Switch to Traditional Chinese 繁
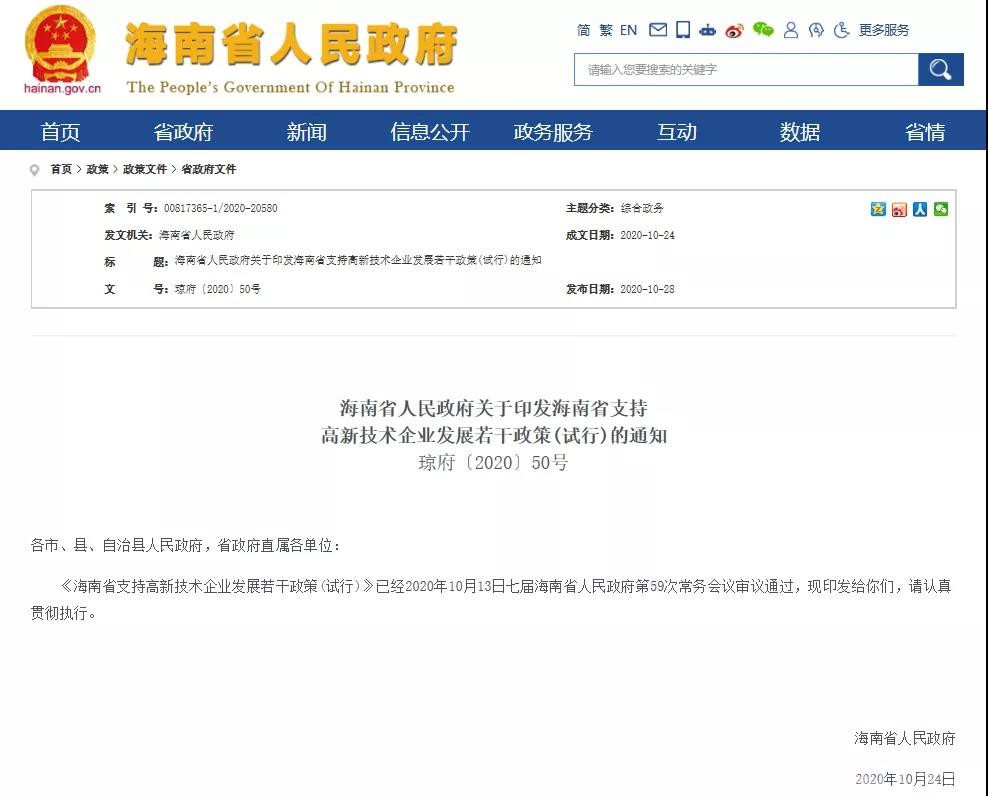Screen dimensions: 988x796 coord(606,30)
